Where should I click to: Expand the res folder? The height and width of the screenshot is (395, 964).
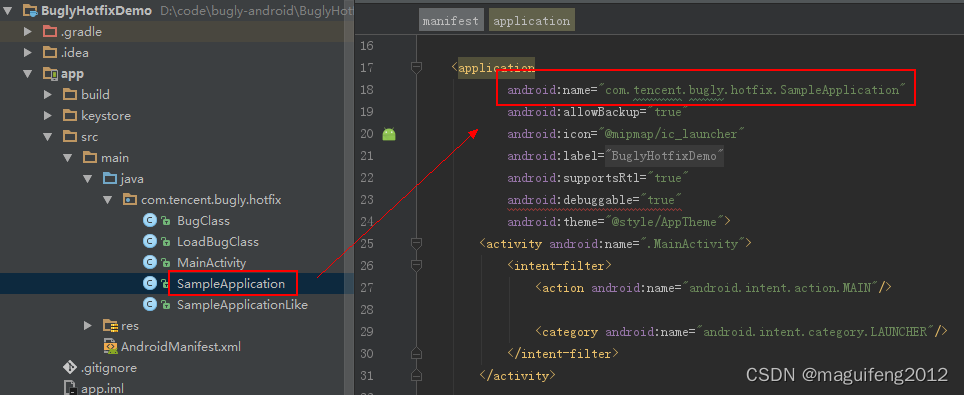(88, 325)
